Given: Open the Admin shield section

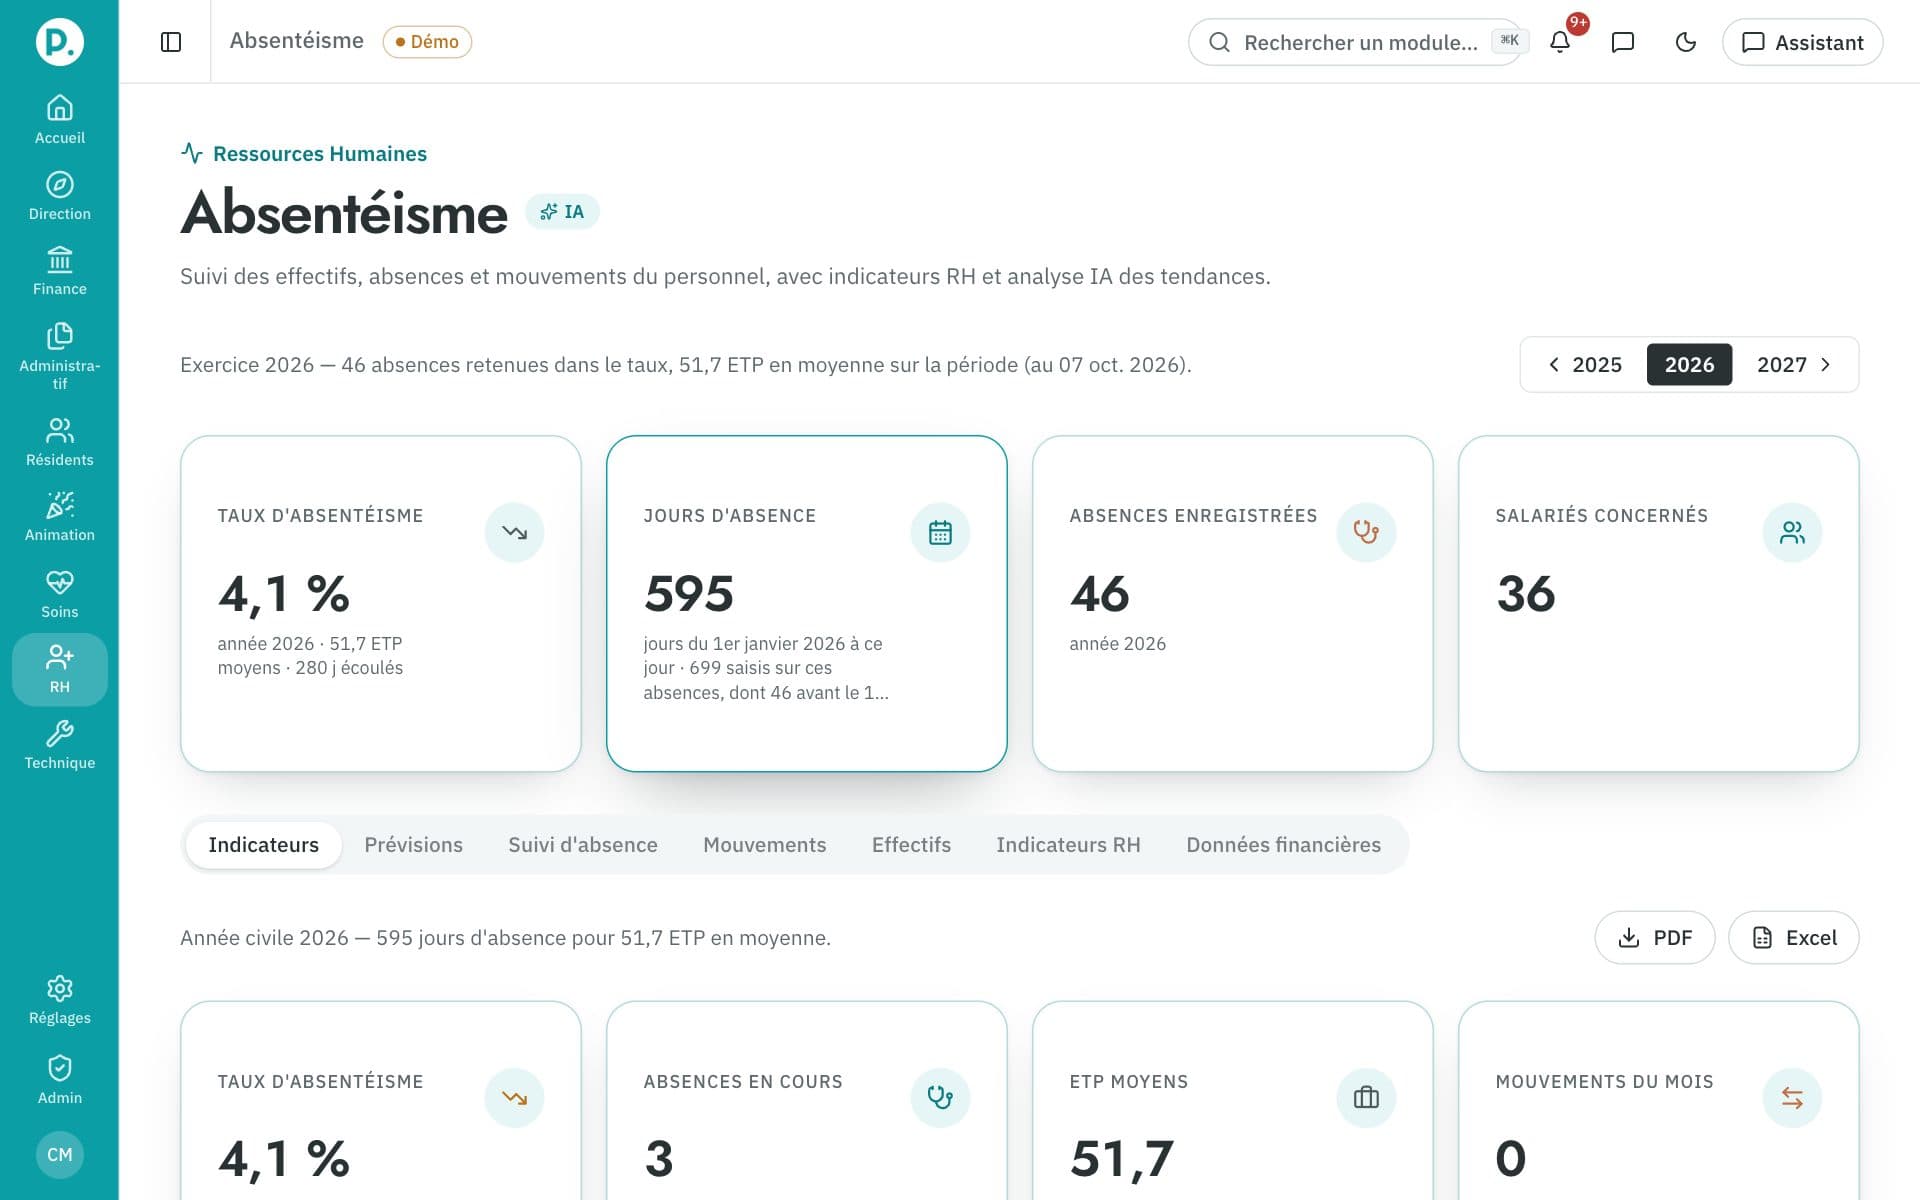Looking at the screenshot, I should click(x=59, y=1079).
